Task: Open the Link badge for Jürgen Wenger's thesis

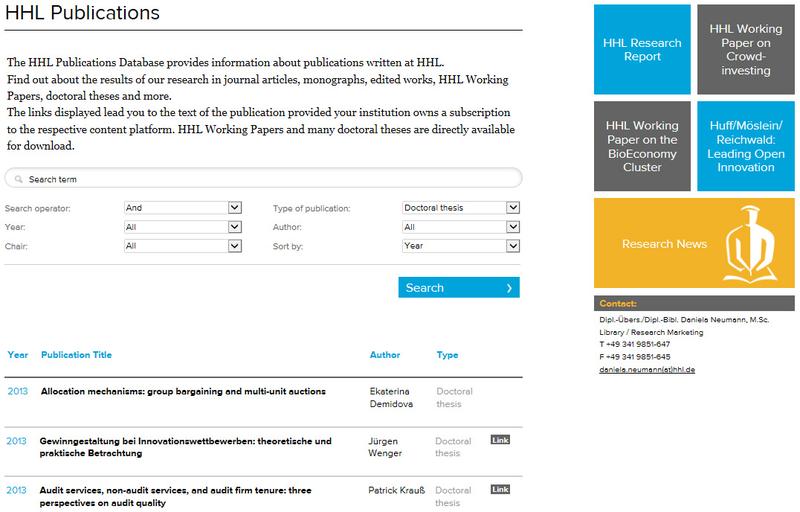Action: pos(500,440)
